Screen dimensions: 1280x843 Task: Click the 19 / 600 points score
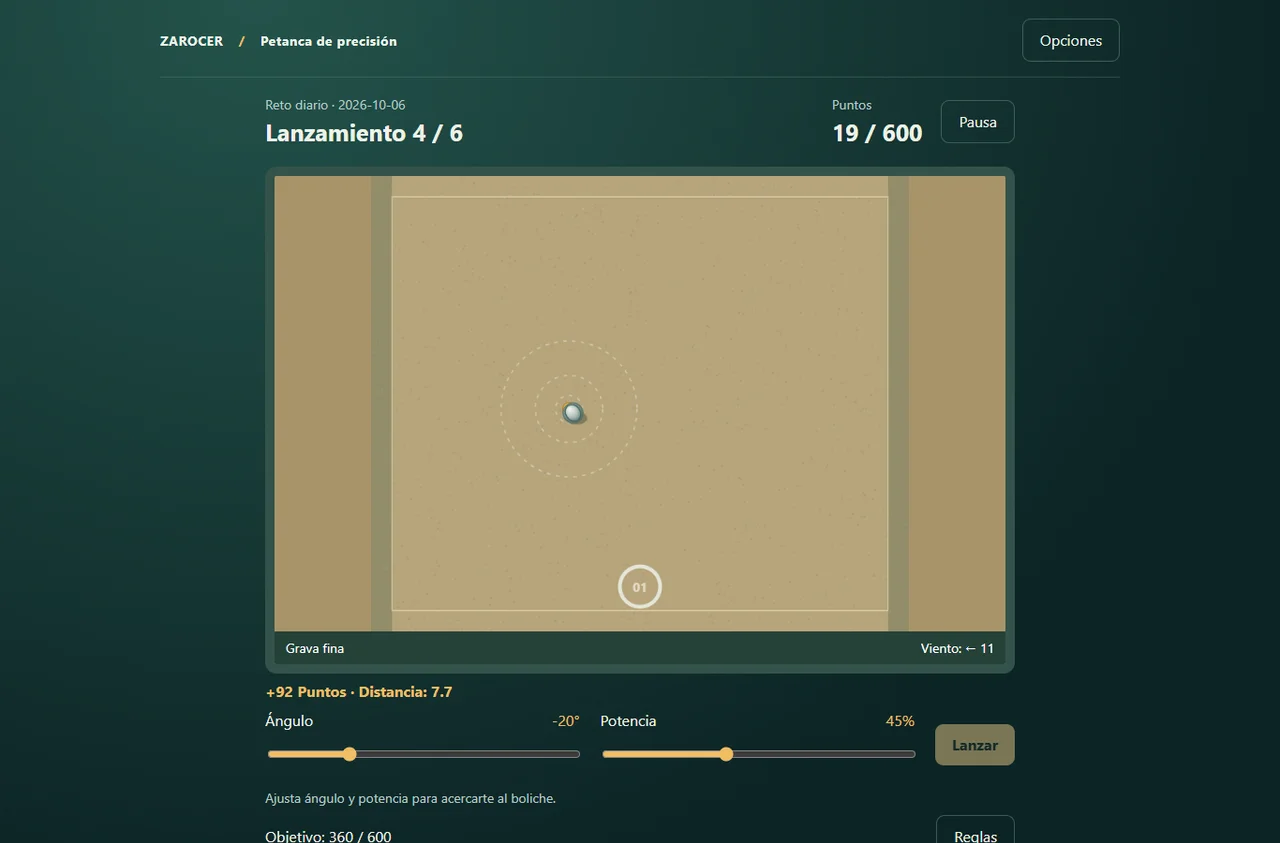click(x=877, y=133)
